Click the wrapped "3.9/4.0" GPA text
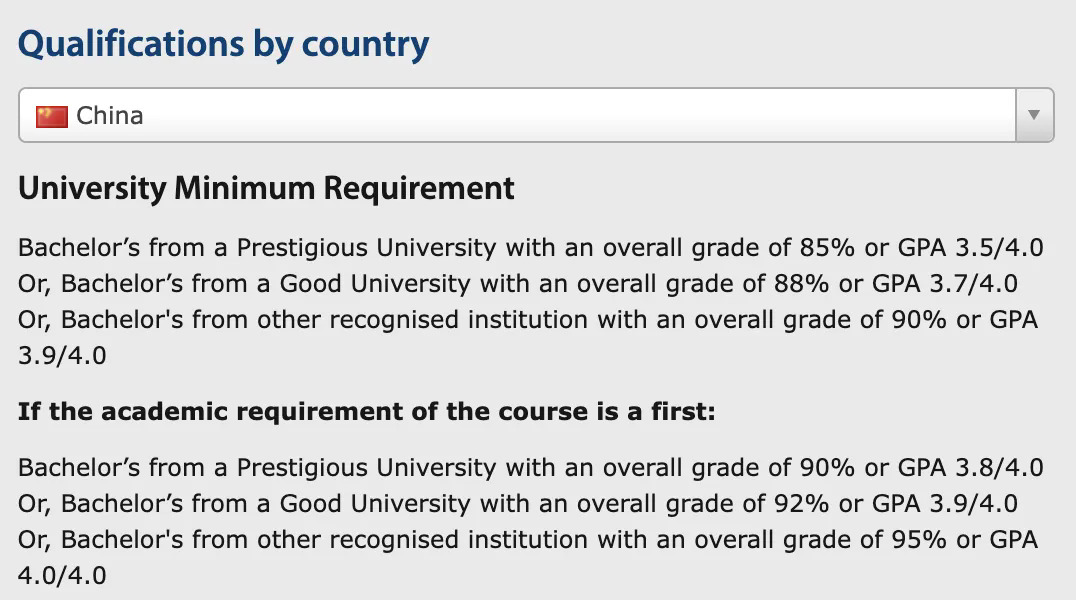This screenshot has width=1076, height=600. point(62,356)
